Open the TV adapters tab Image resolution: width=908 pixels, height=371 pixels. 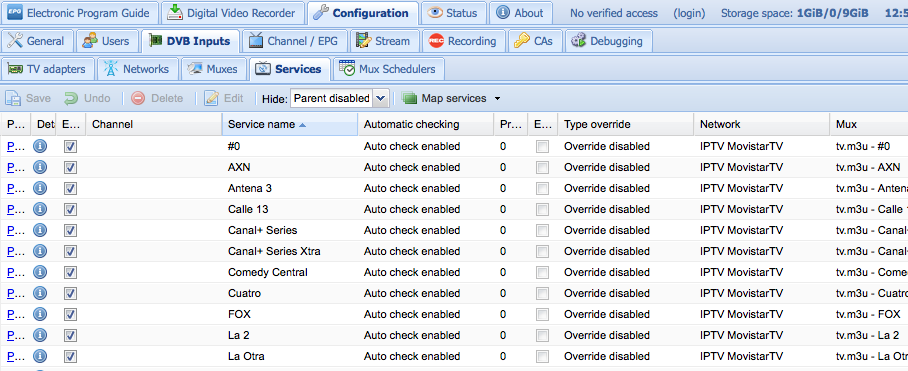pos(47,69)
